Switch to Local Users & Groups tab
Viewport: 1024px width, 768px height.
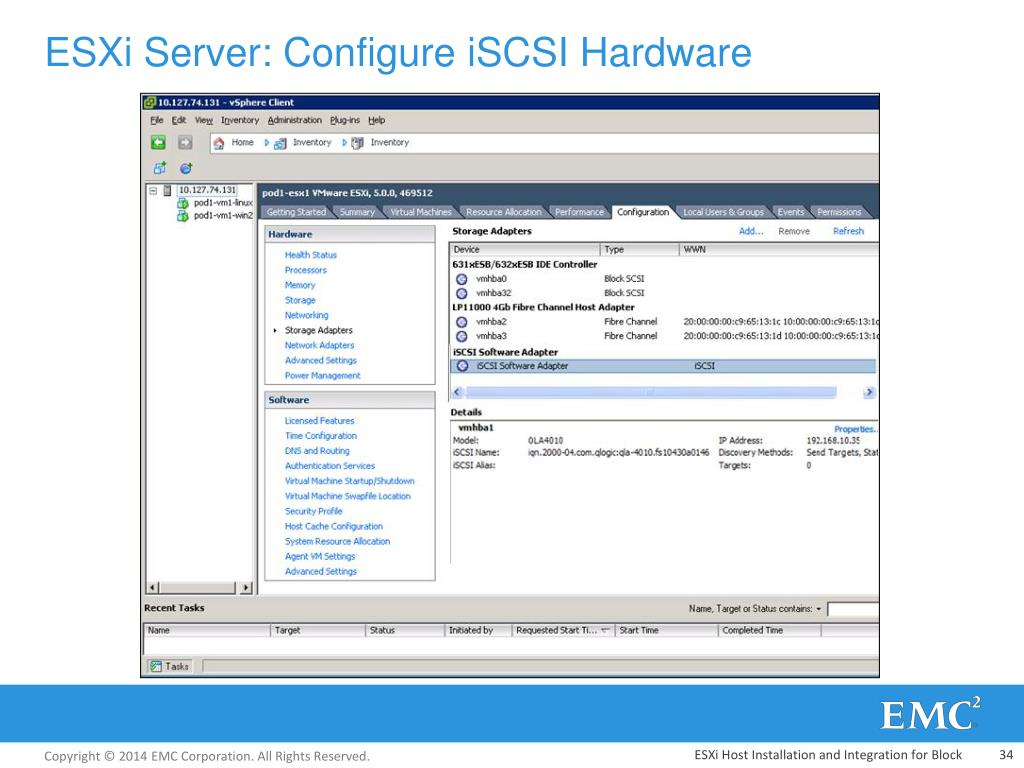(x=723, y=212)
